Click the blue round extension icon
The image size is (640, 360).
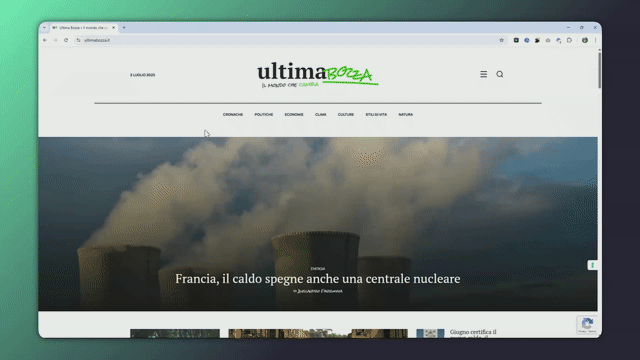pos(527,40)
